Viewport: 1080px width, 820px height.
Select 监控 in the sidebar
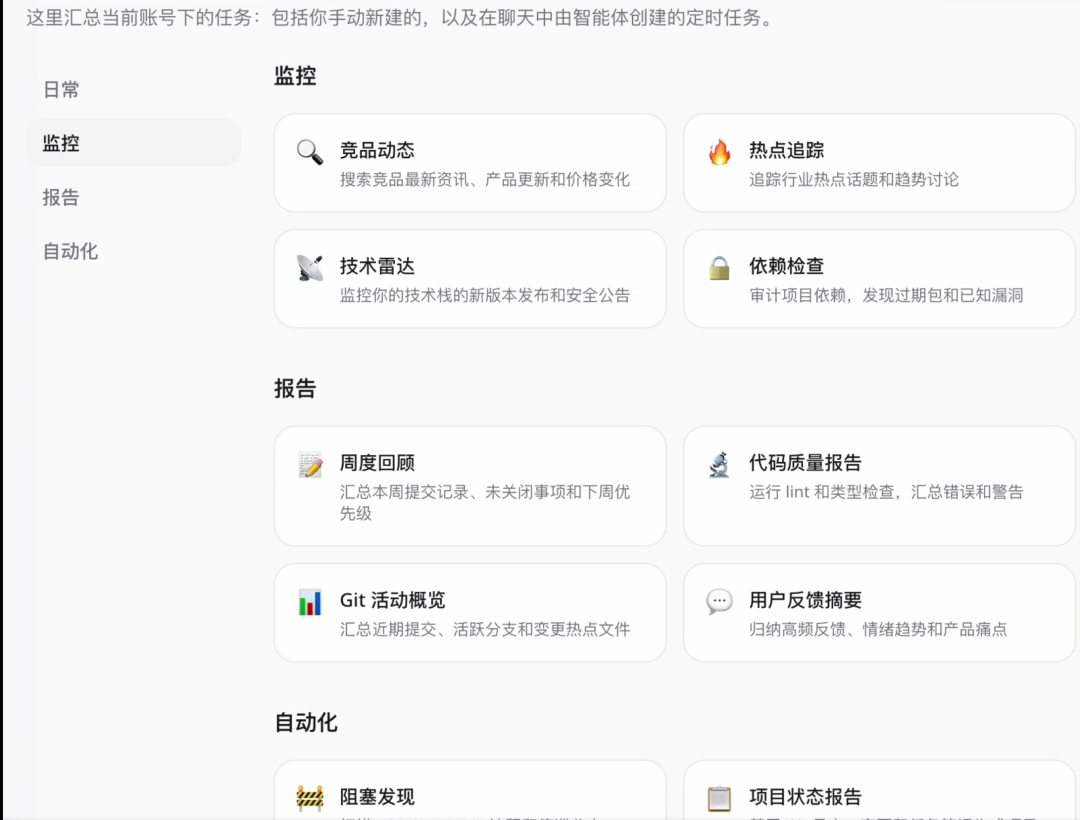60,143
